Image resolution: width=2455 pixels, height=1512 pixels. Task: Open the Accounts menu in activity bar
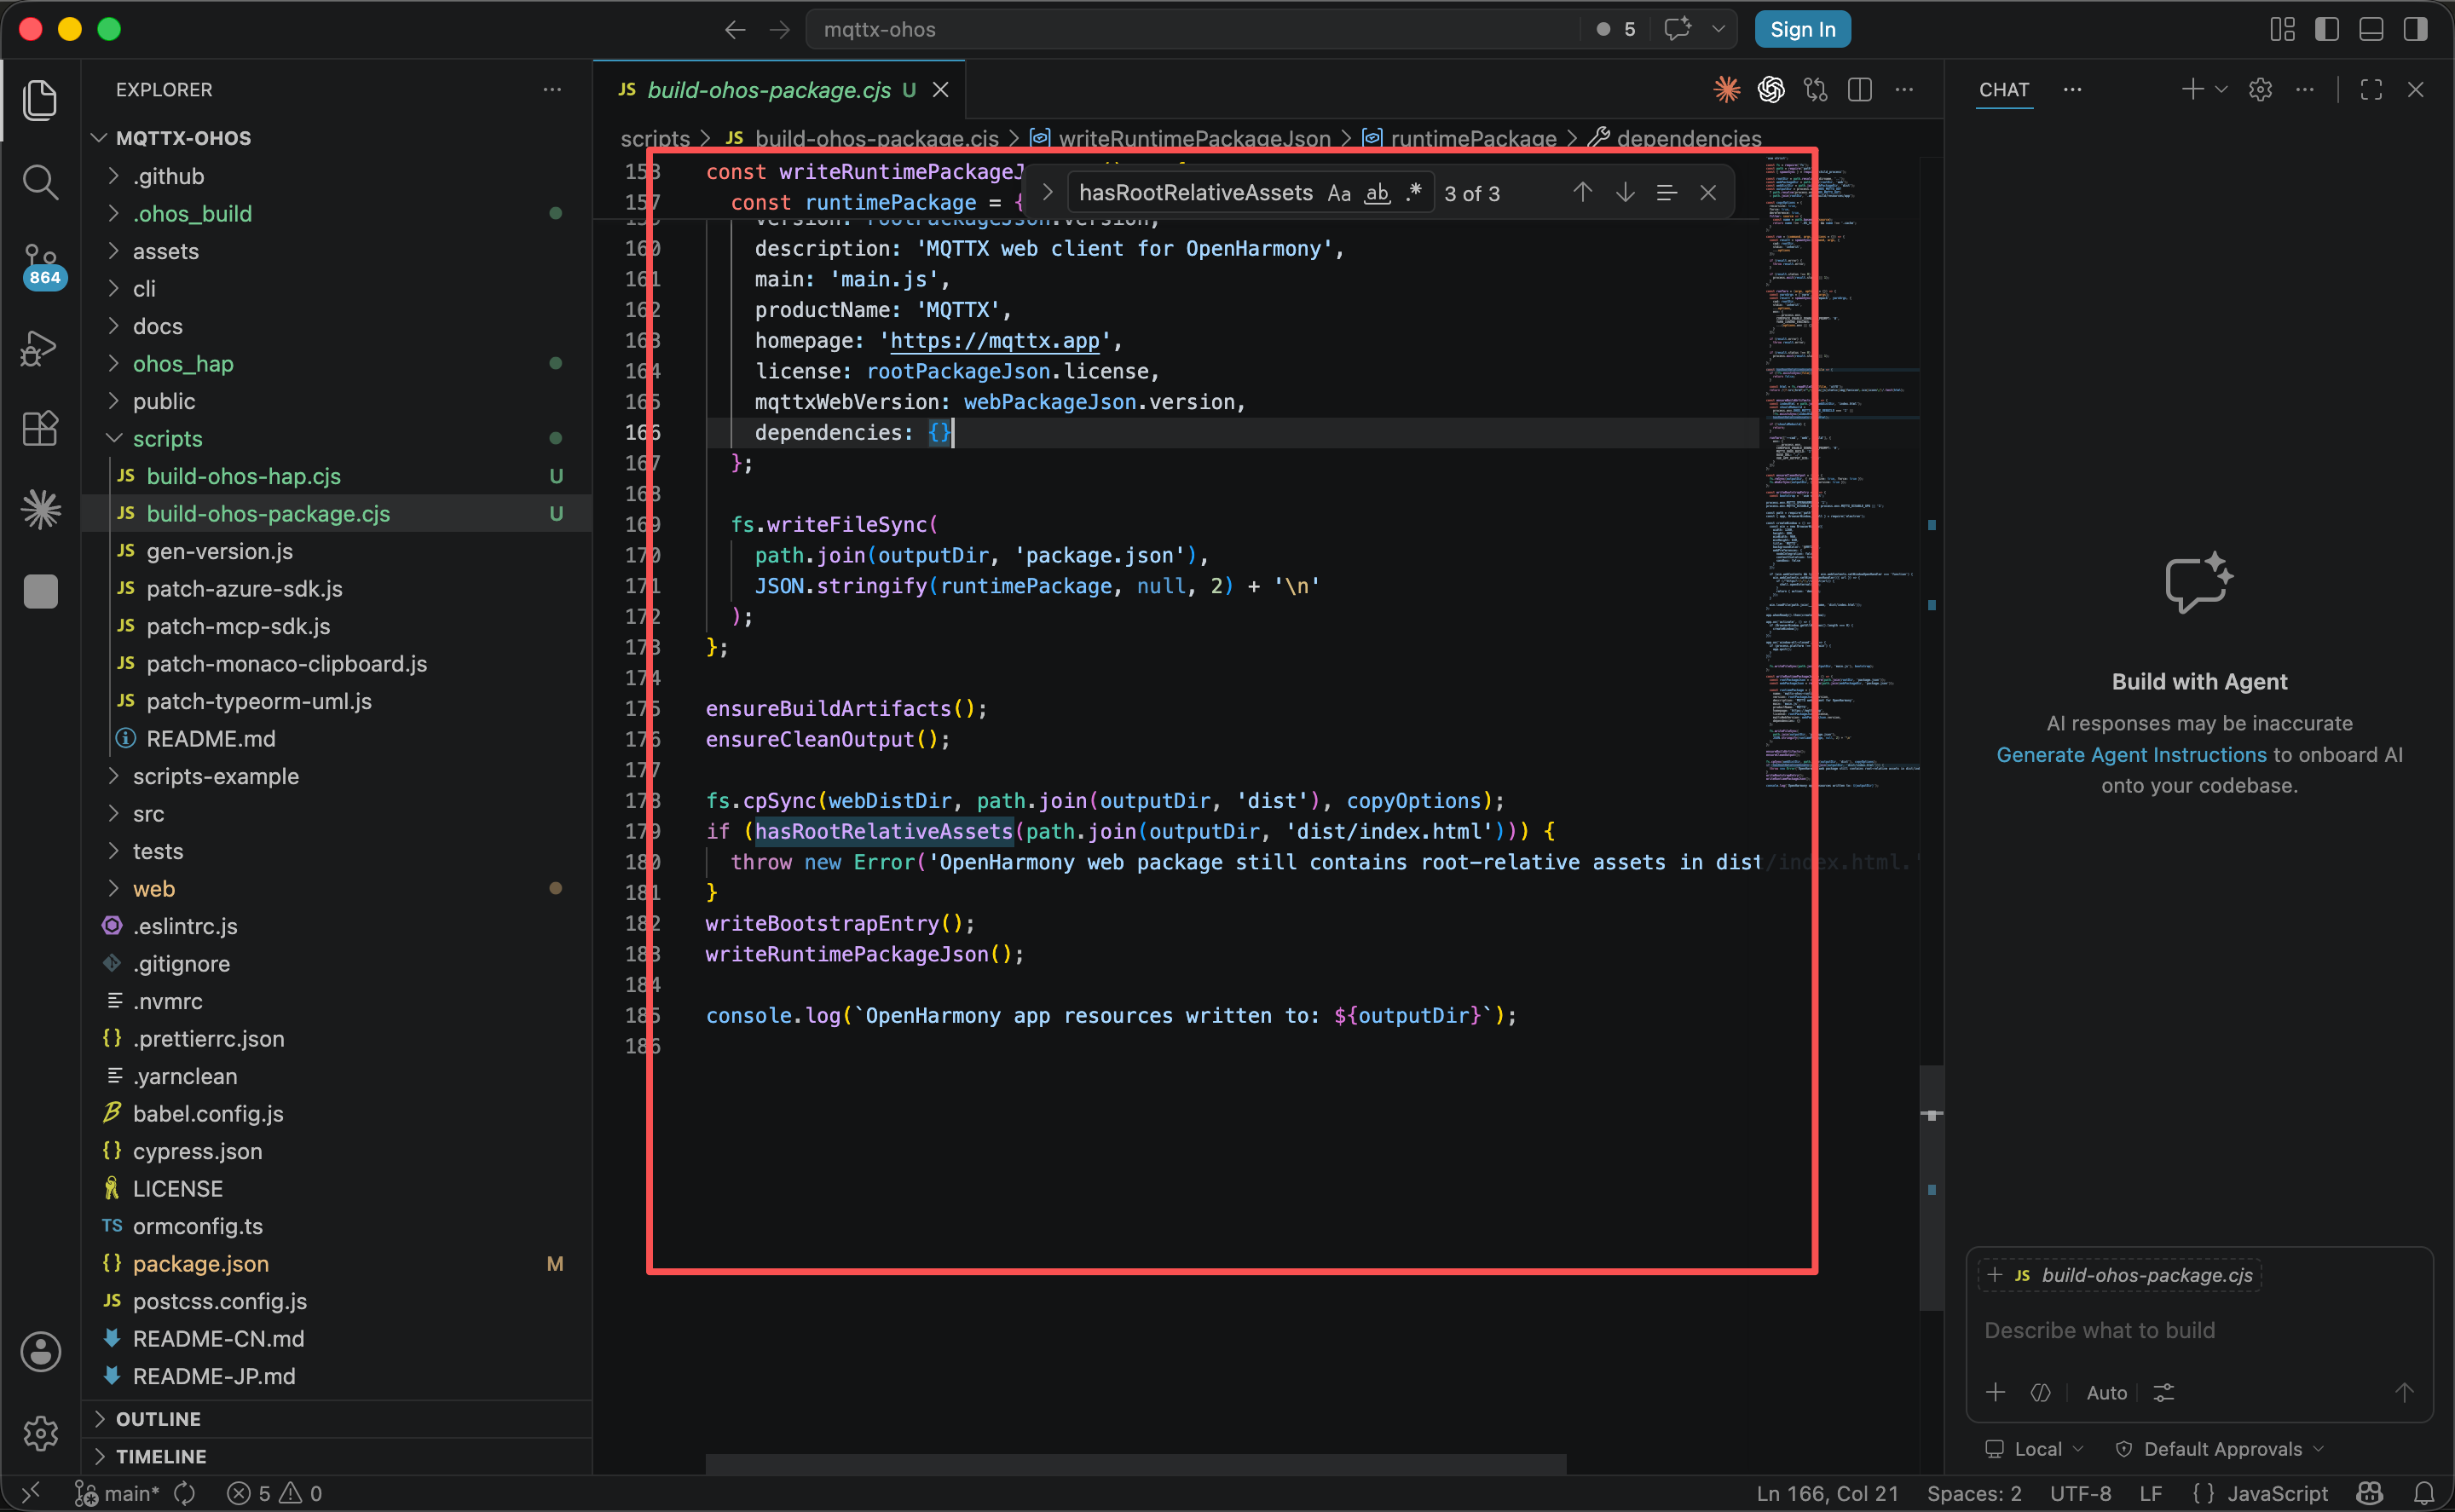pos(40,1352)
